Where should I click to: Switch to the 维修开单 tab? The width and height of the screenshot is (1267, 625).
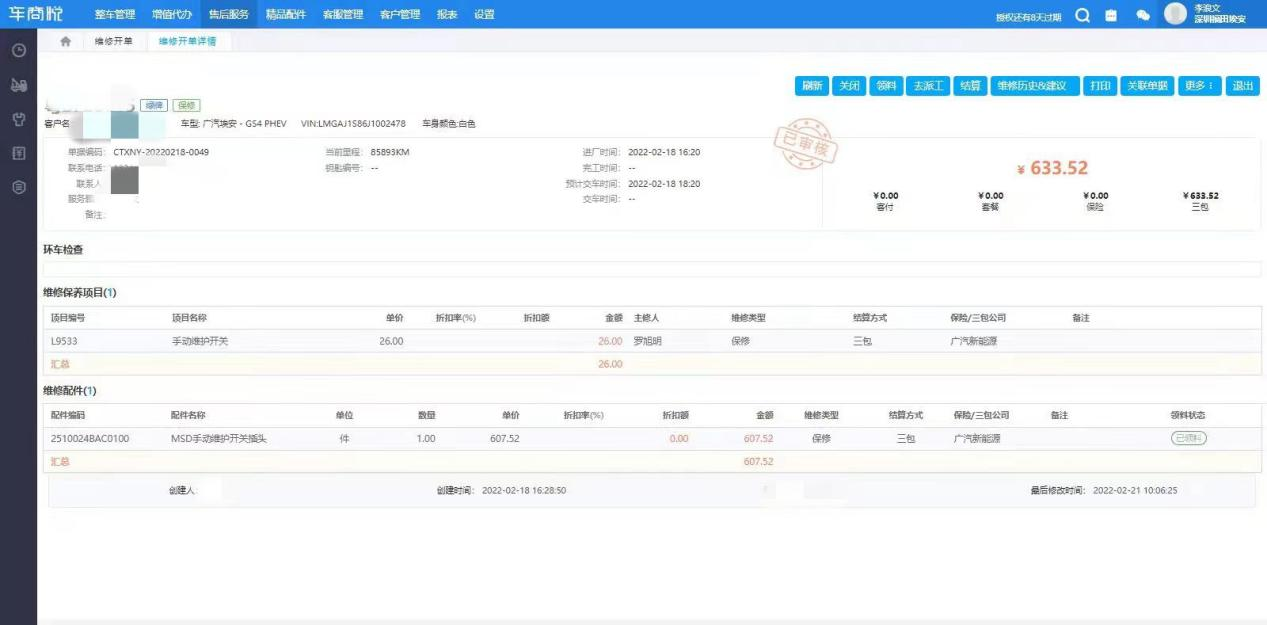pos(112,41)
